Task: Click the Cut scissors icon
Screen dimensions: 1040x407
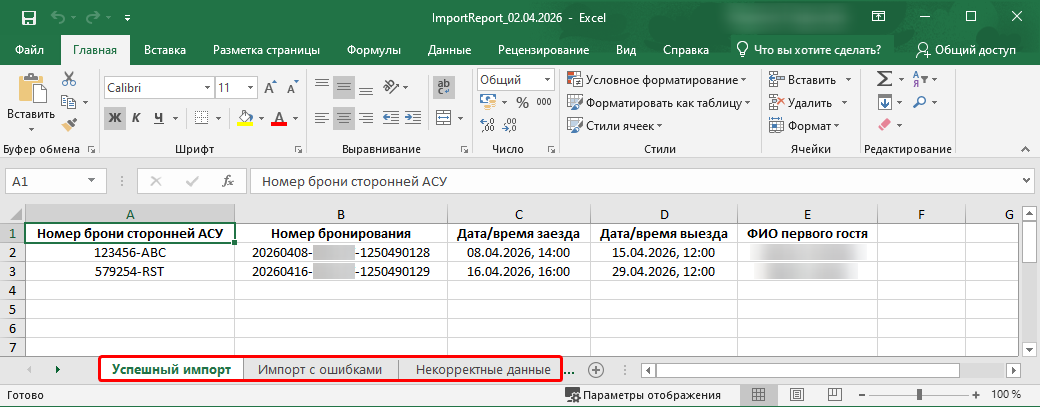Action: (69, 80)
